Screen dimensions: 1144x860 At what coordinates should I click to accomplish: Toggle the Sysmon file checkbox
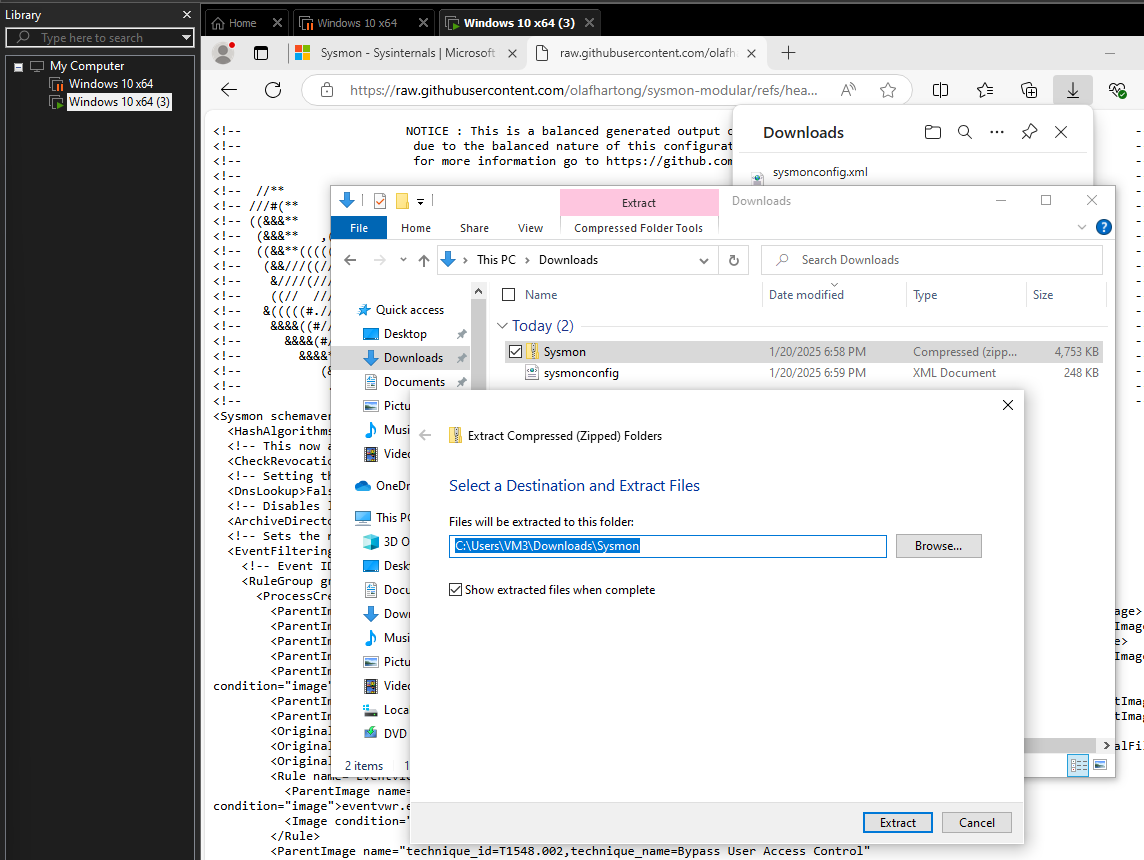click(516, 352)
